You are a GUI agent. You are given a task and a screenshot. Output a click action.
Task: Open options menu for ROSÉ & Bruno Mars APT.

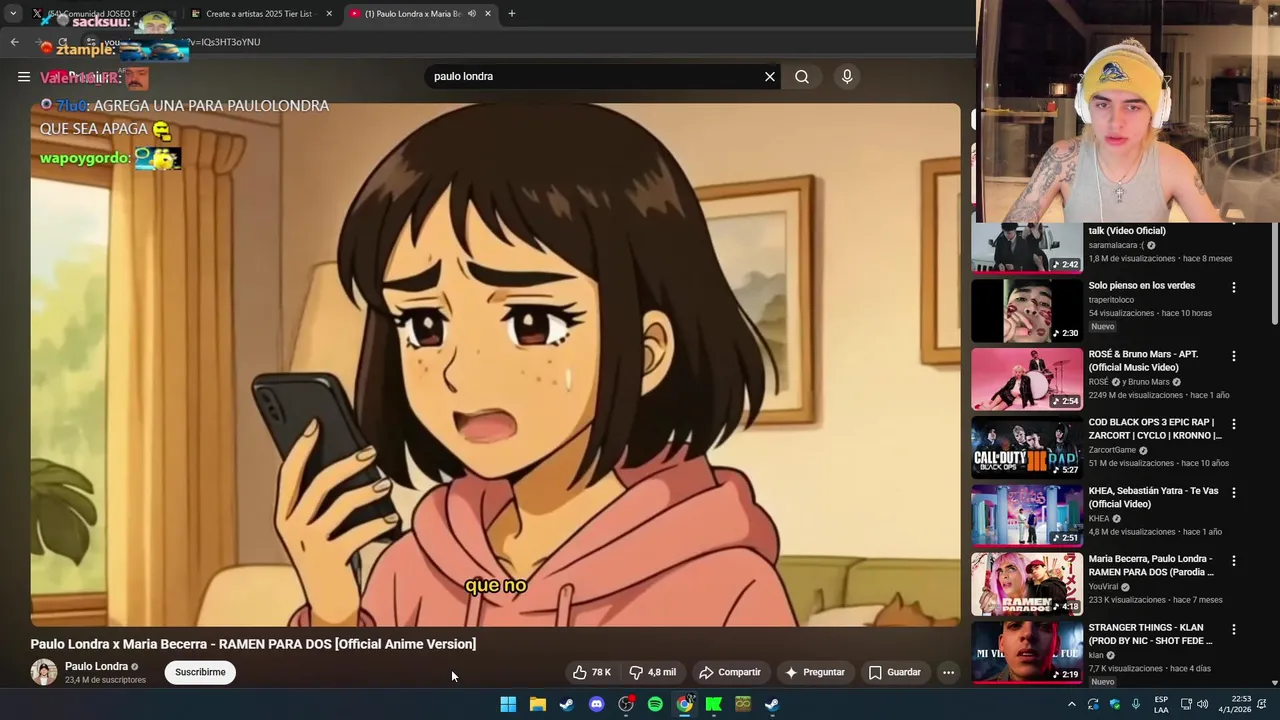tap(1233, 356)
